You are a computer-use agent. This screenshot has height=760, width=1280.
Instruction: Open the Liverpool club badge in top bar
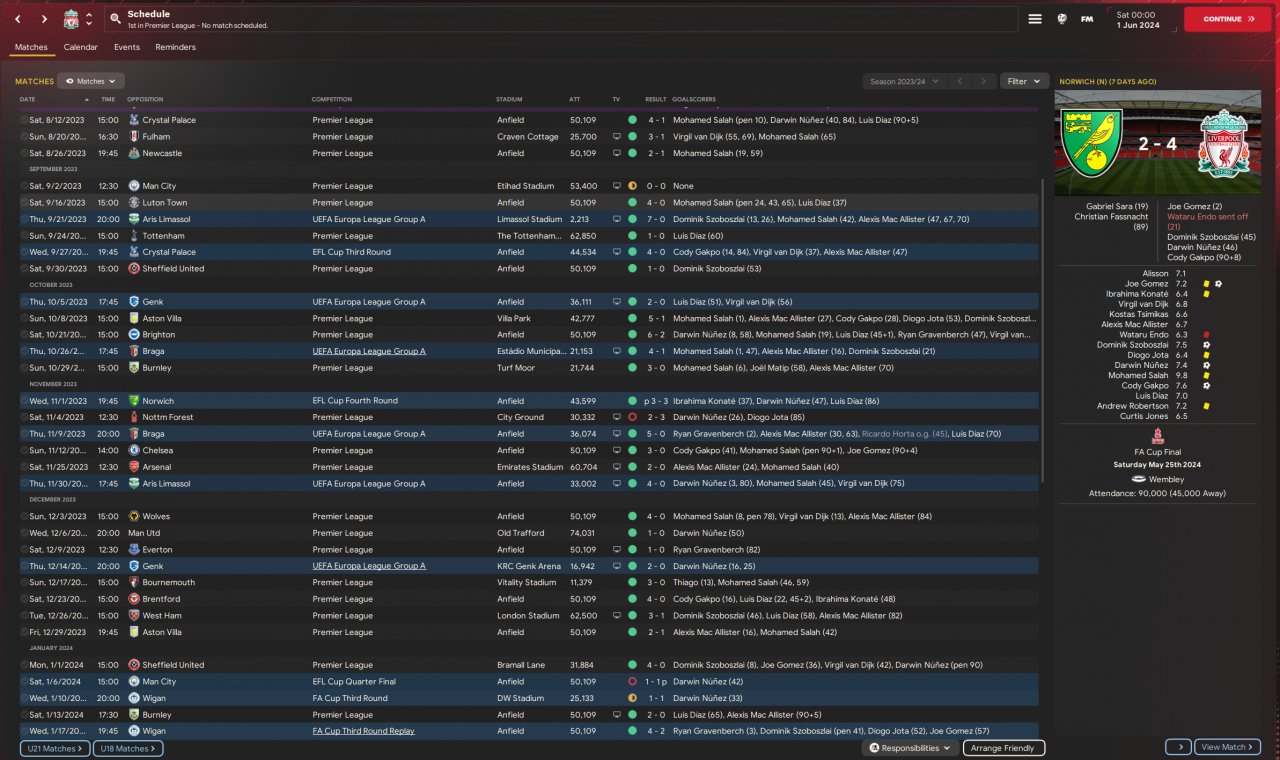click(71, 19)
